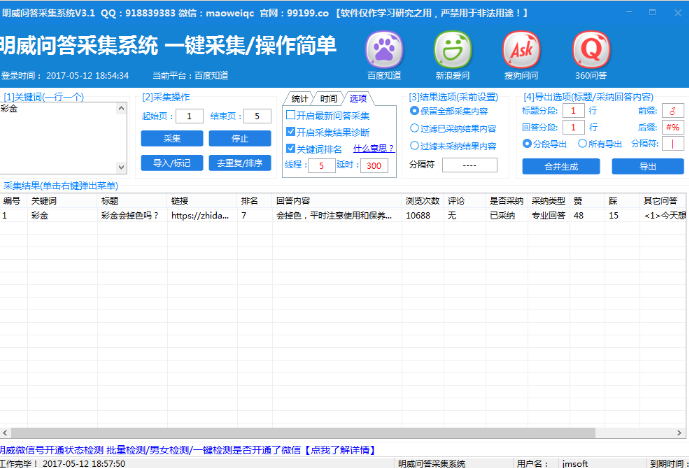The width and height of the screenshot is (689, 468).
Task: Edit the 后缀 suffix field
Action: pyautogui.click(x=673, y=127)
